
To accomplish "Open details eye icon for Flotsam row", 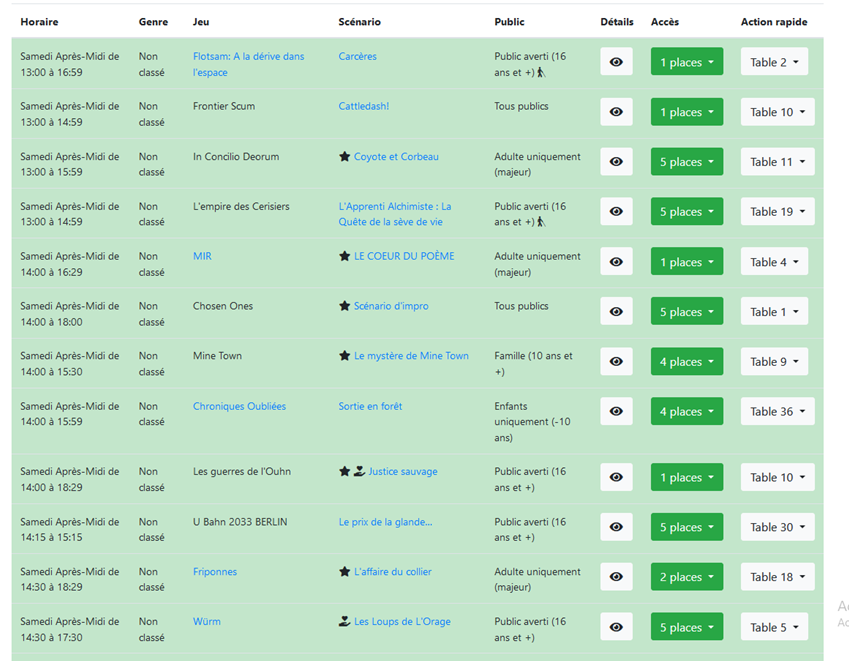I will coord(616,62).
